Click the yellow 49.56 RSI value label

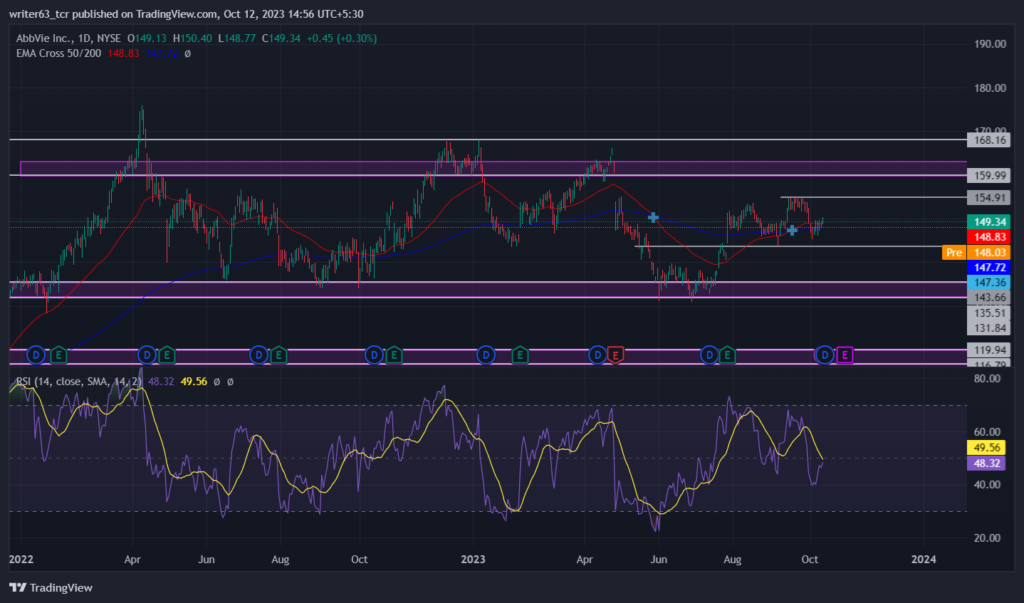click(x=986, y=448)
